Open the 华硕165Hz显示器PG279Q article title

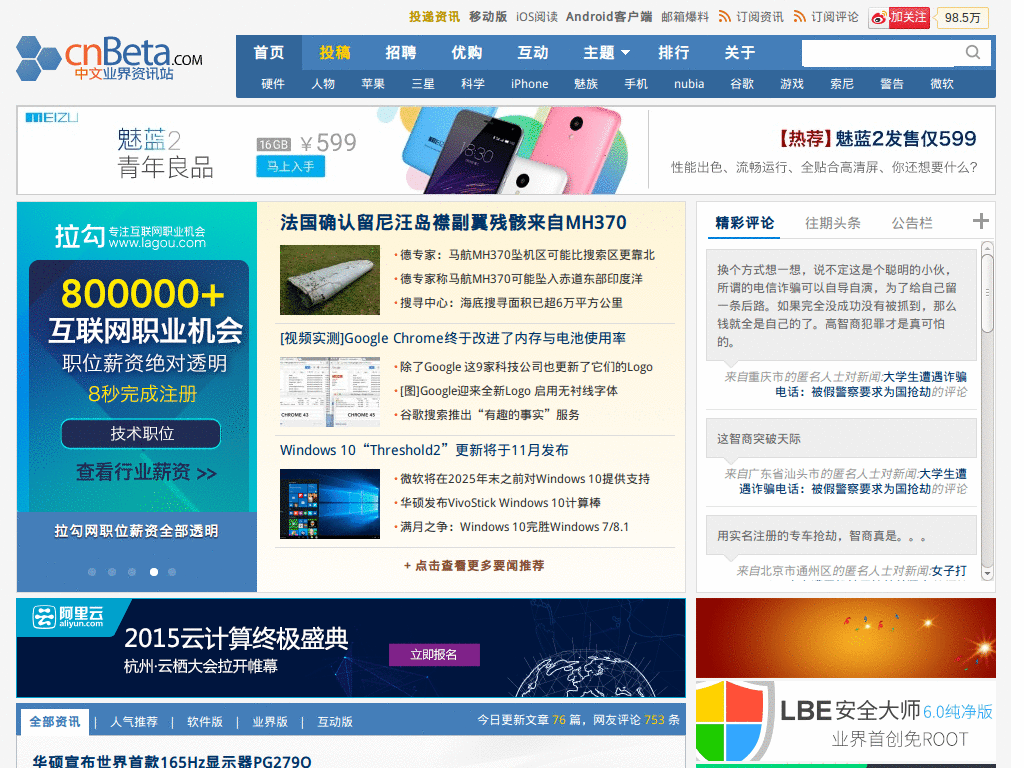(x=172, y=761)
